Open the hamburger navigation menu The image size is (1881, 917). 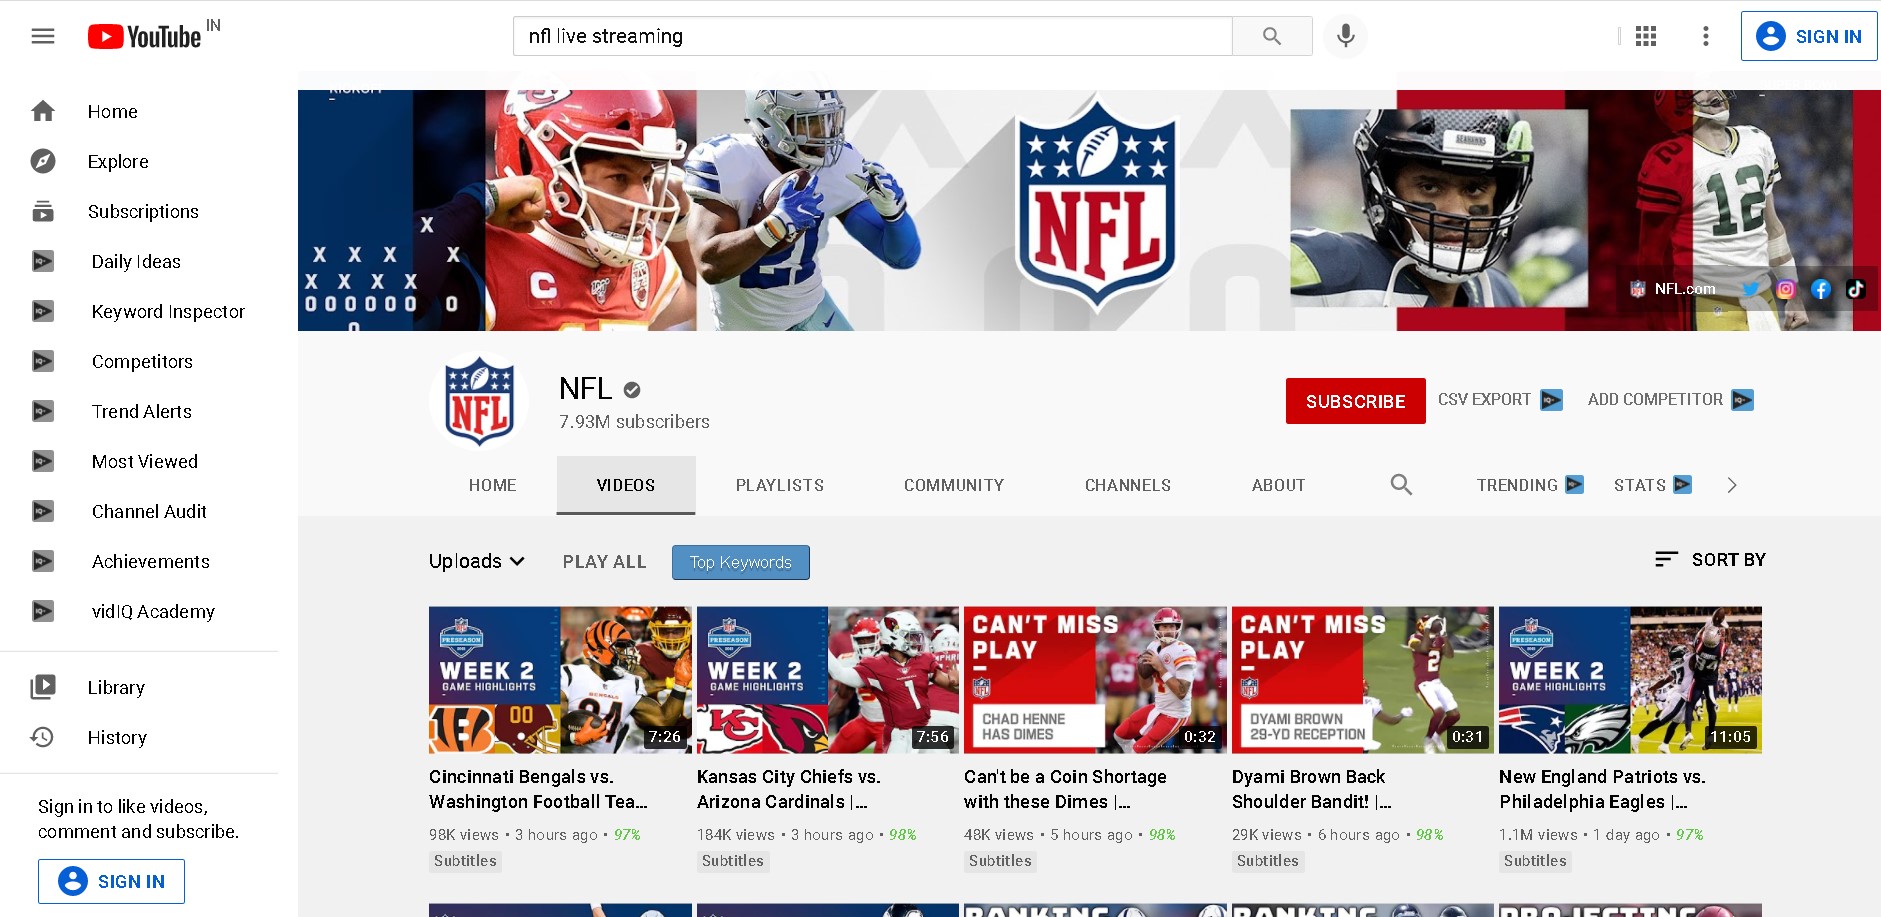[x=42, y=35]
